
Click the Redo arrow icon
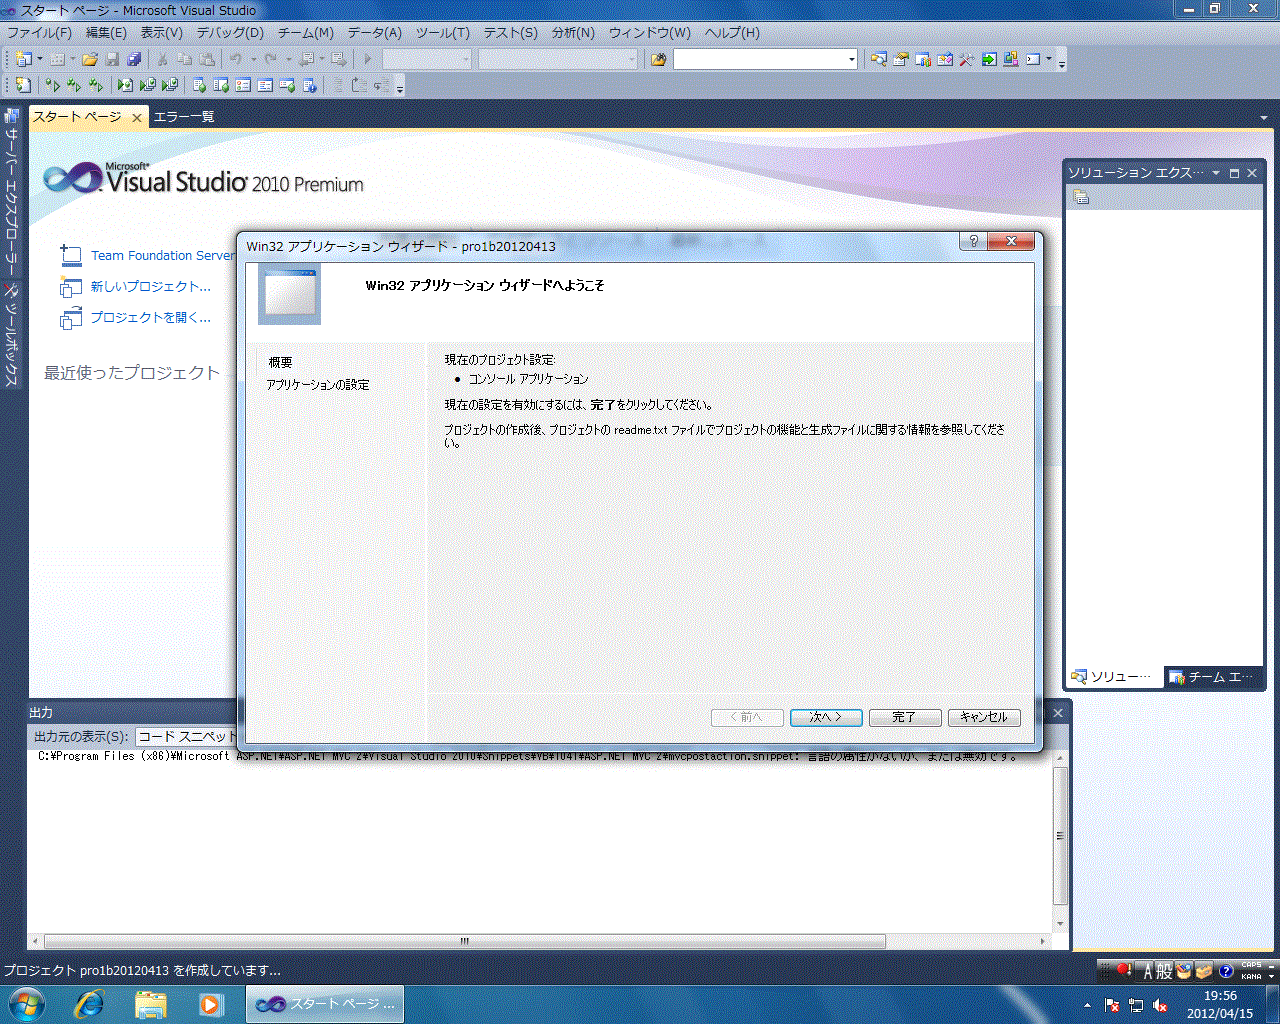click(x=270, y=59)
